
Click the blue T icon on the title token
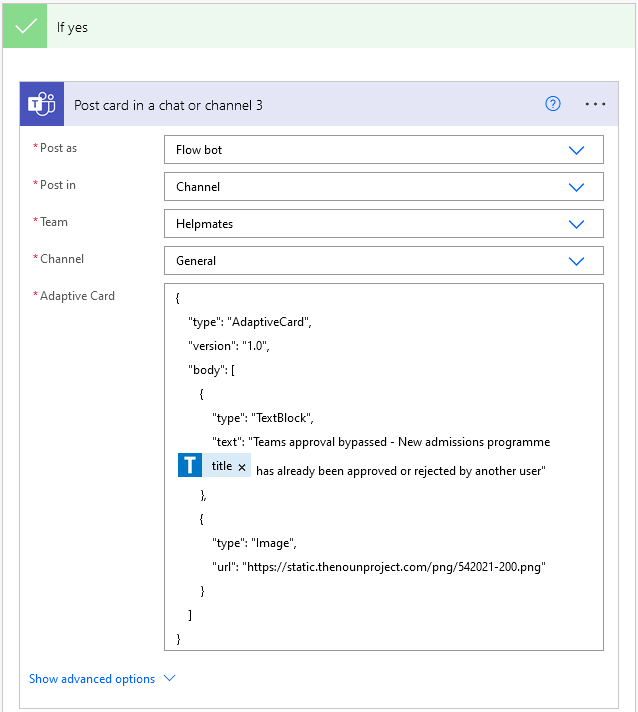point(190,466)
